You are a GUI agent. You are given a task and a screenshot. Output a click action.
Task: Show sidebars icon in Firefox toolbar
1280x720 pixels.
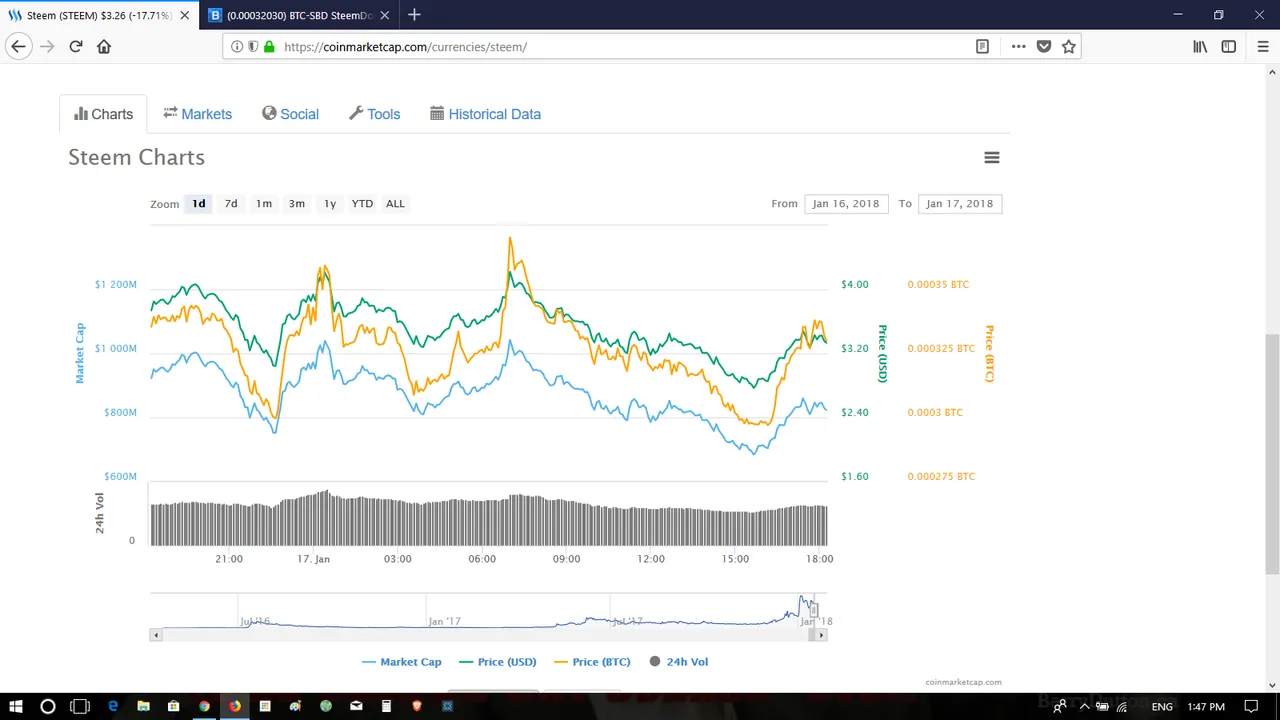(1229, 46)
